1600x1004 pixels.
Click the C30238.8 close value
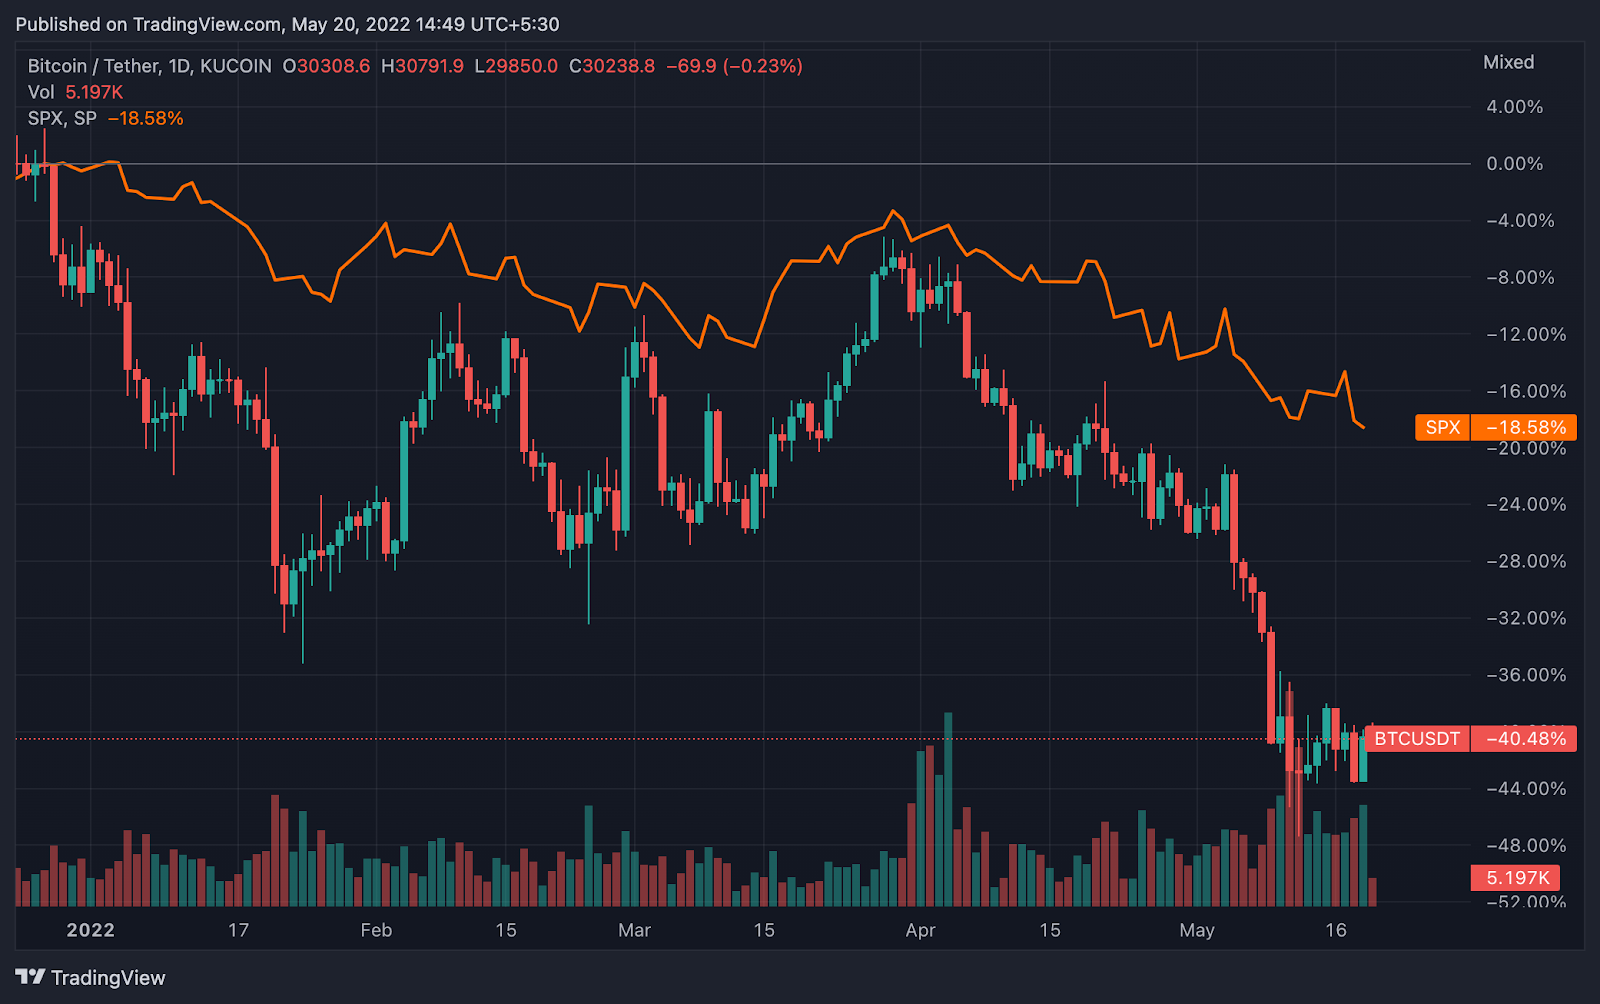(x=612, y=66)
